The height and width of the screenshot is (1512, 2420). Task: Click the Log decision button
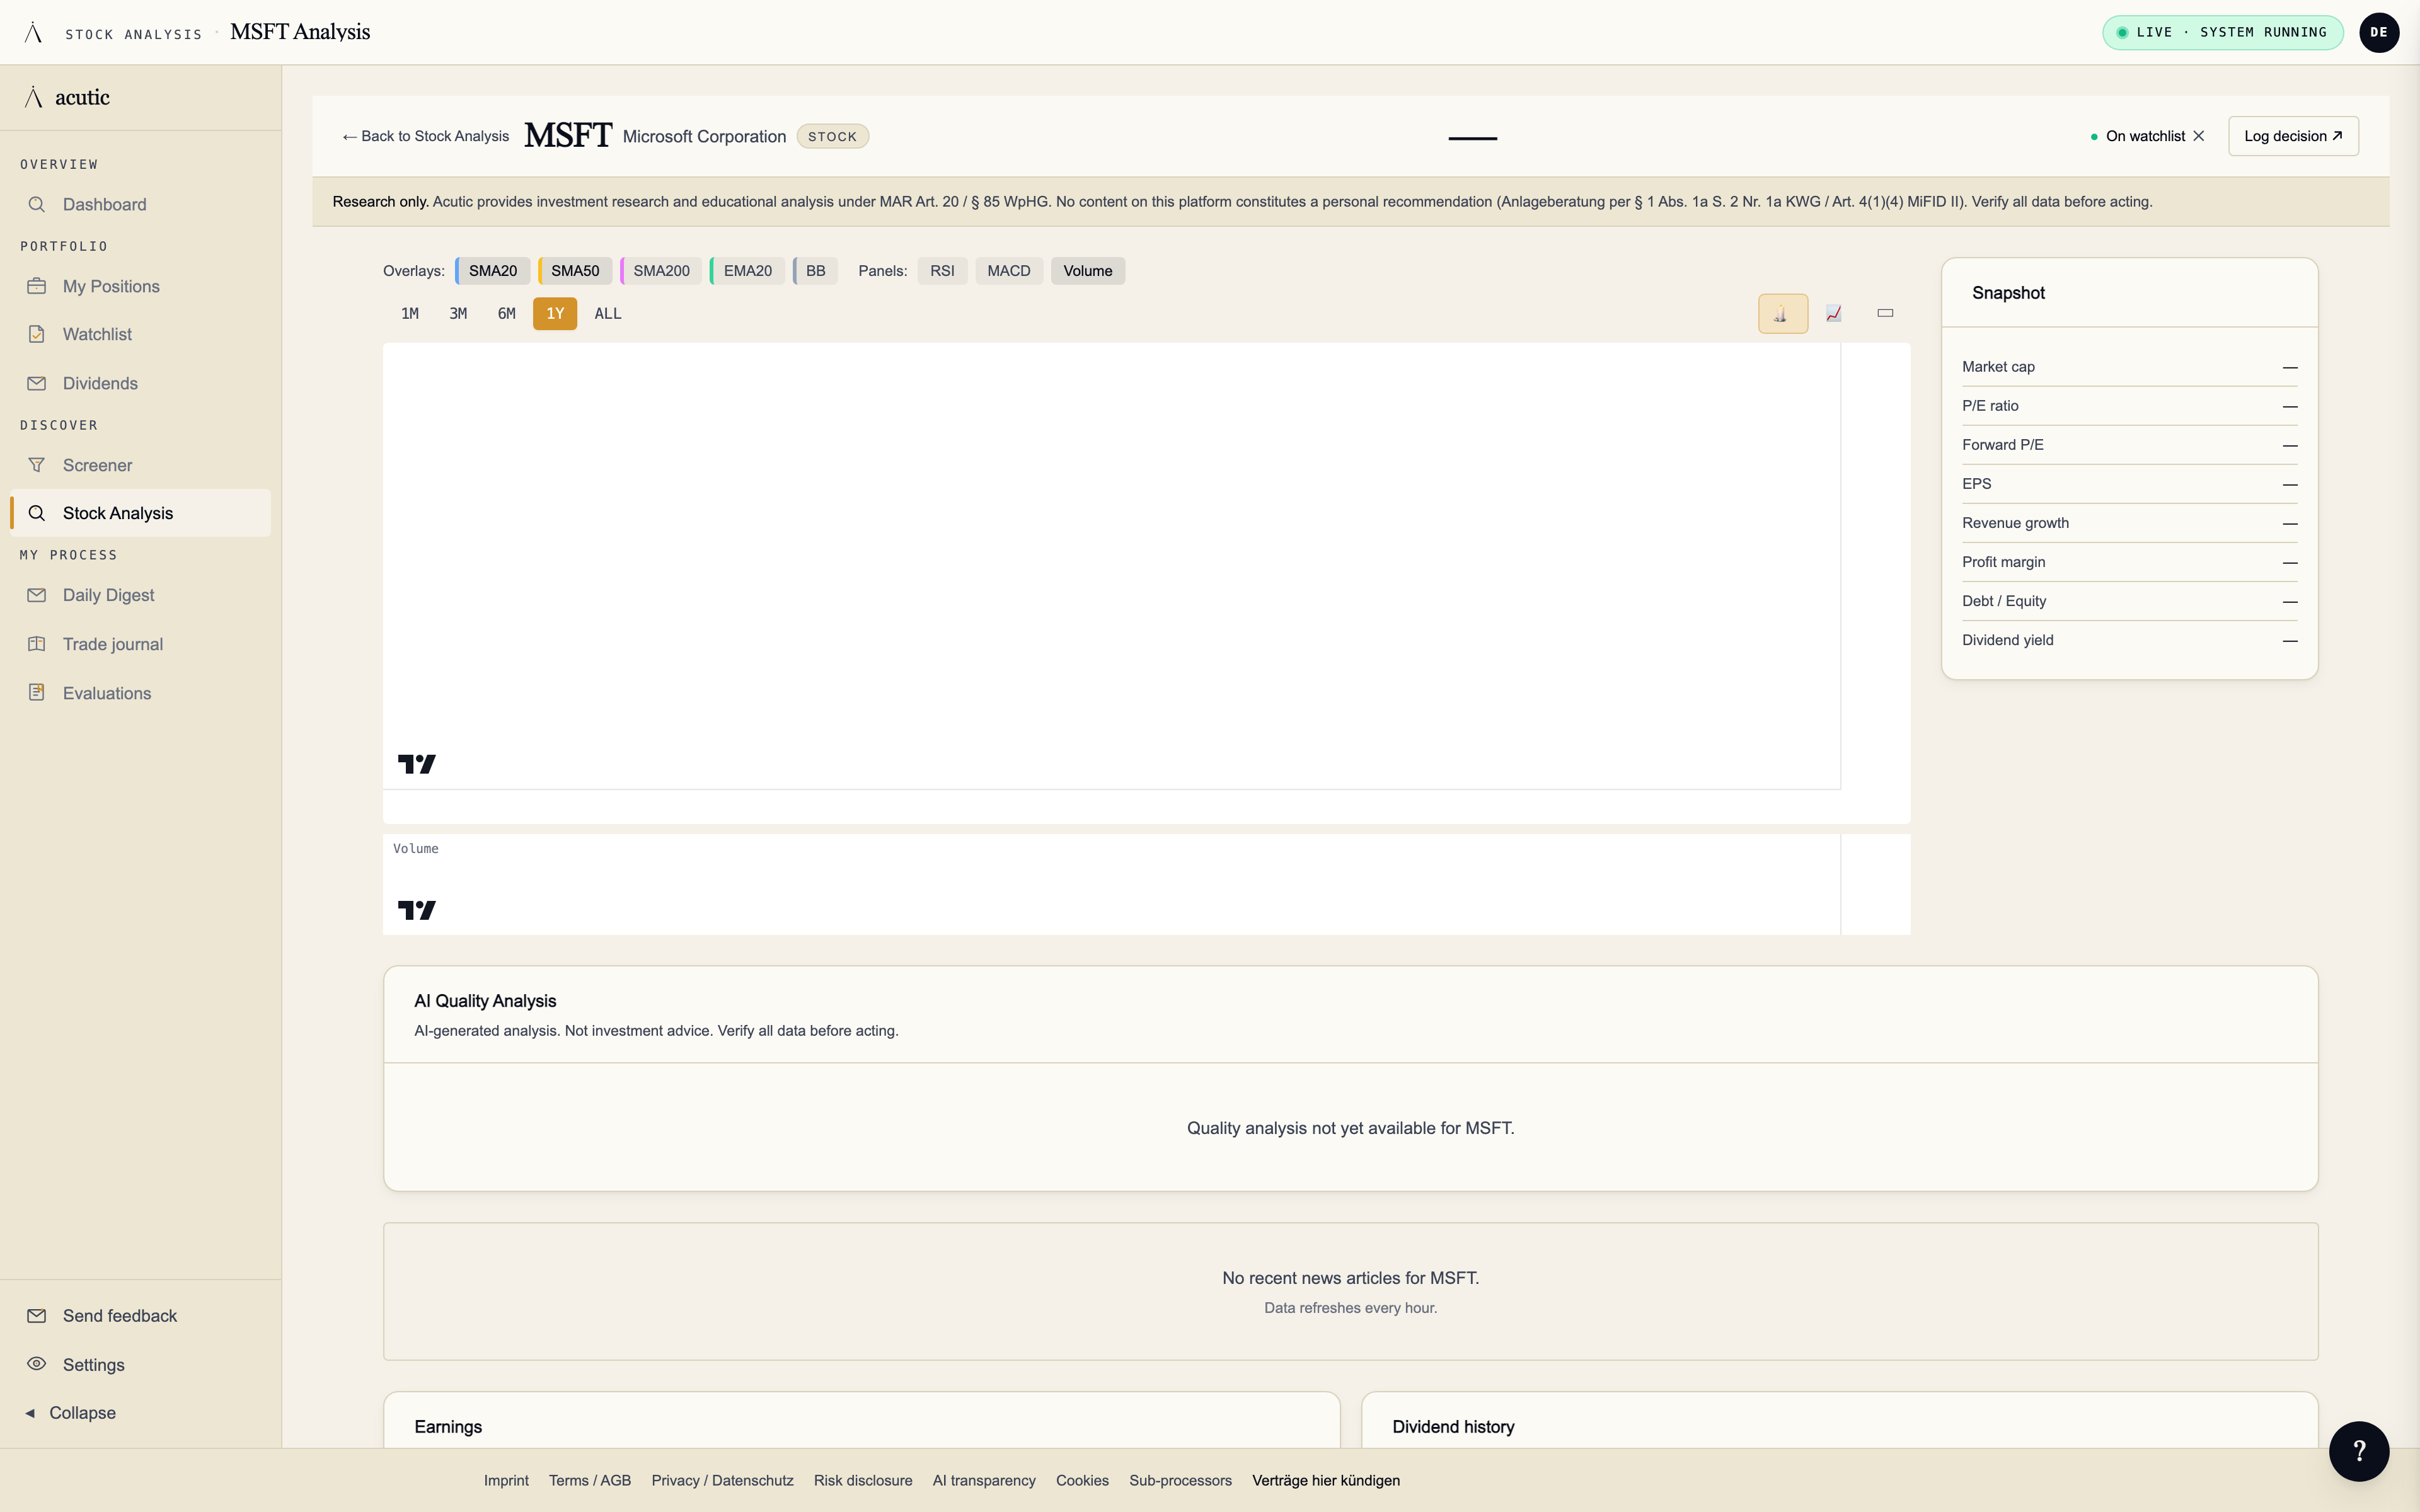2293,136
